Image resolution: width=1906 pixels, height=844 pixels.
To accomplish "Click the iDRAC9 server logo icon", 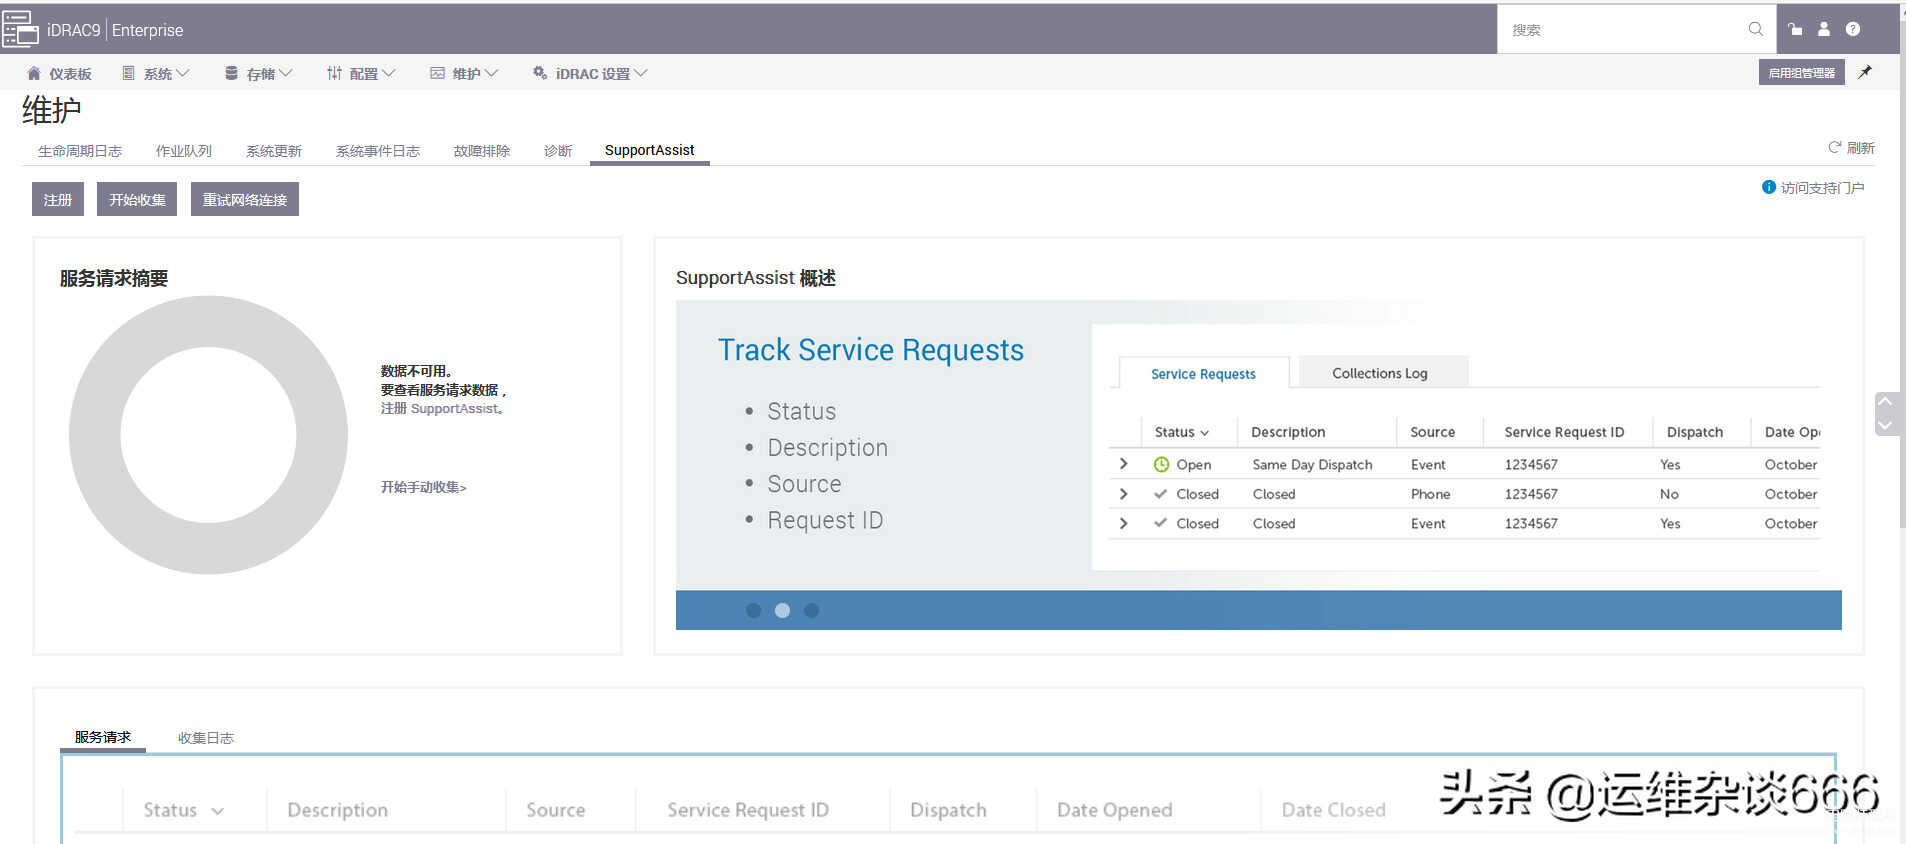I will point(20,29).
